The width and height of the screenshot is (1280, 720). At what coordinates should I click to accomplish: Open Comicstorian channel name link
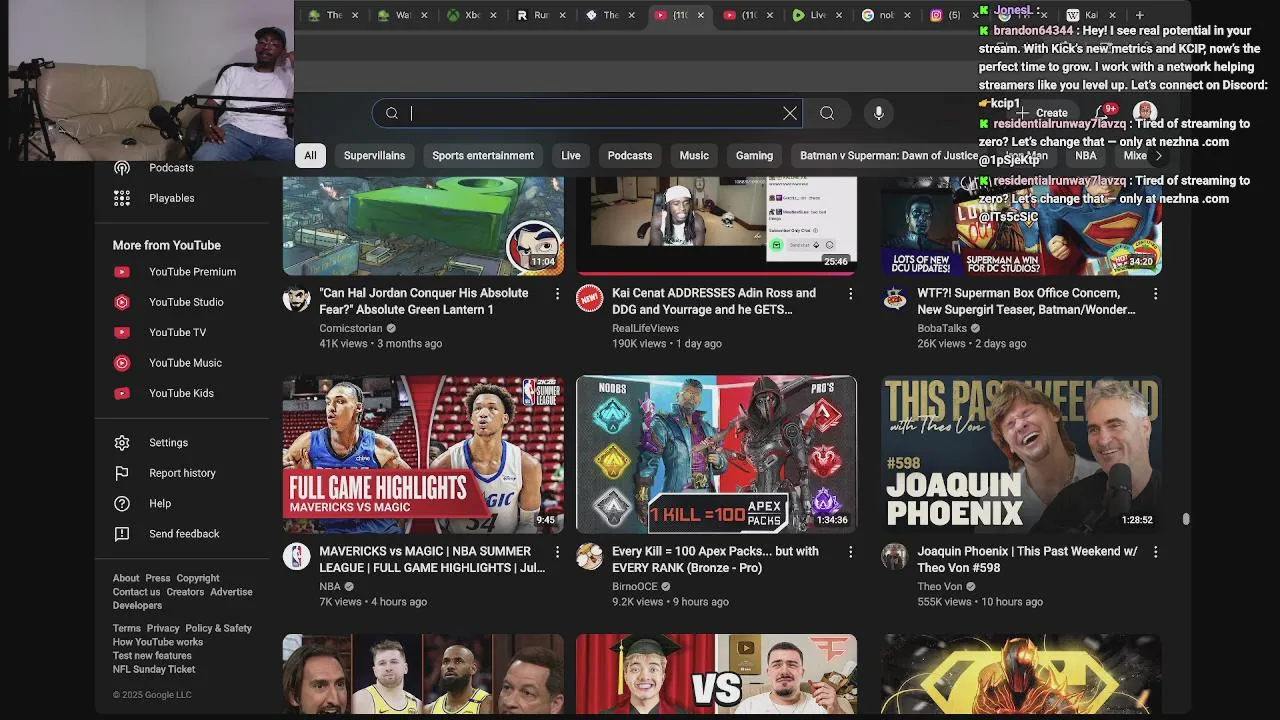351,328
